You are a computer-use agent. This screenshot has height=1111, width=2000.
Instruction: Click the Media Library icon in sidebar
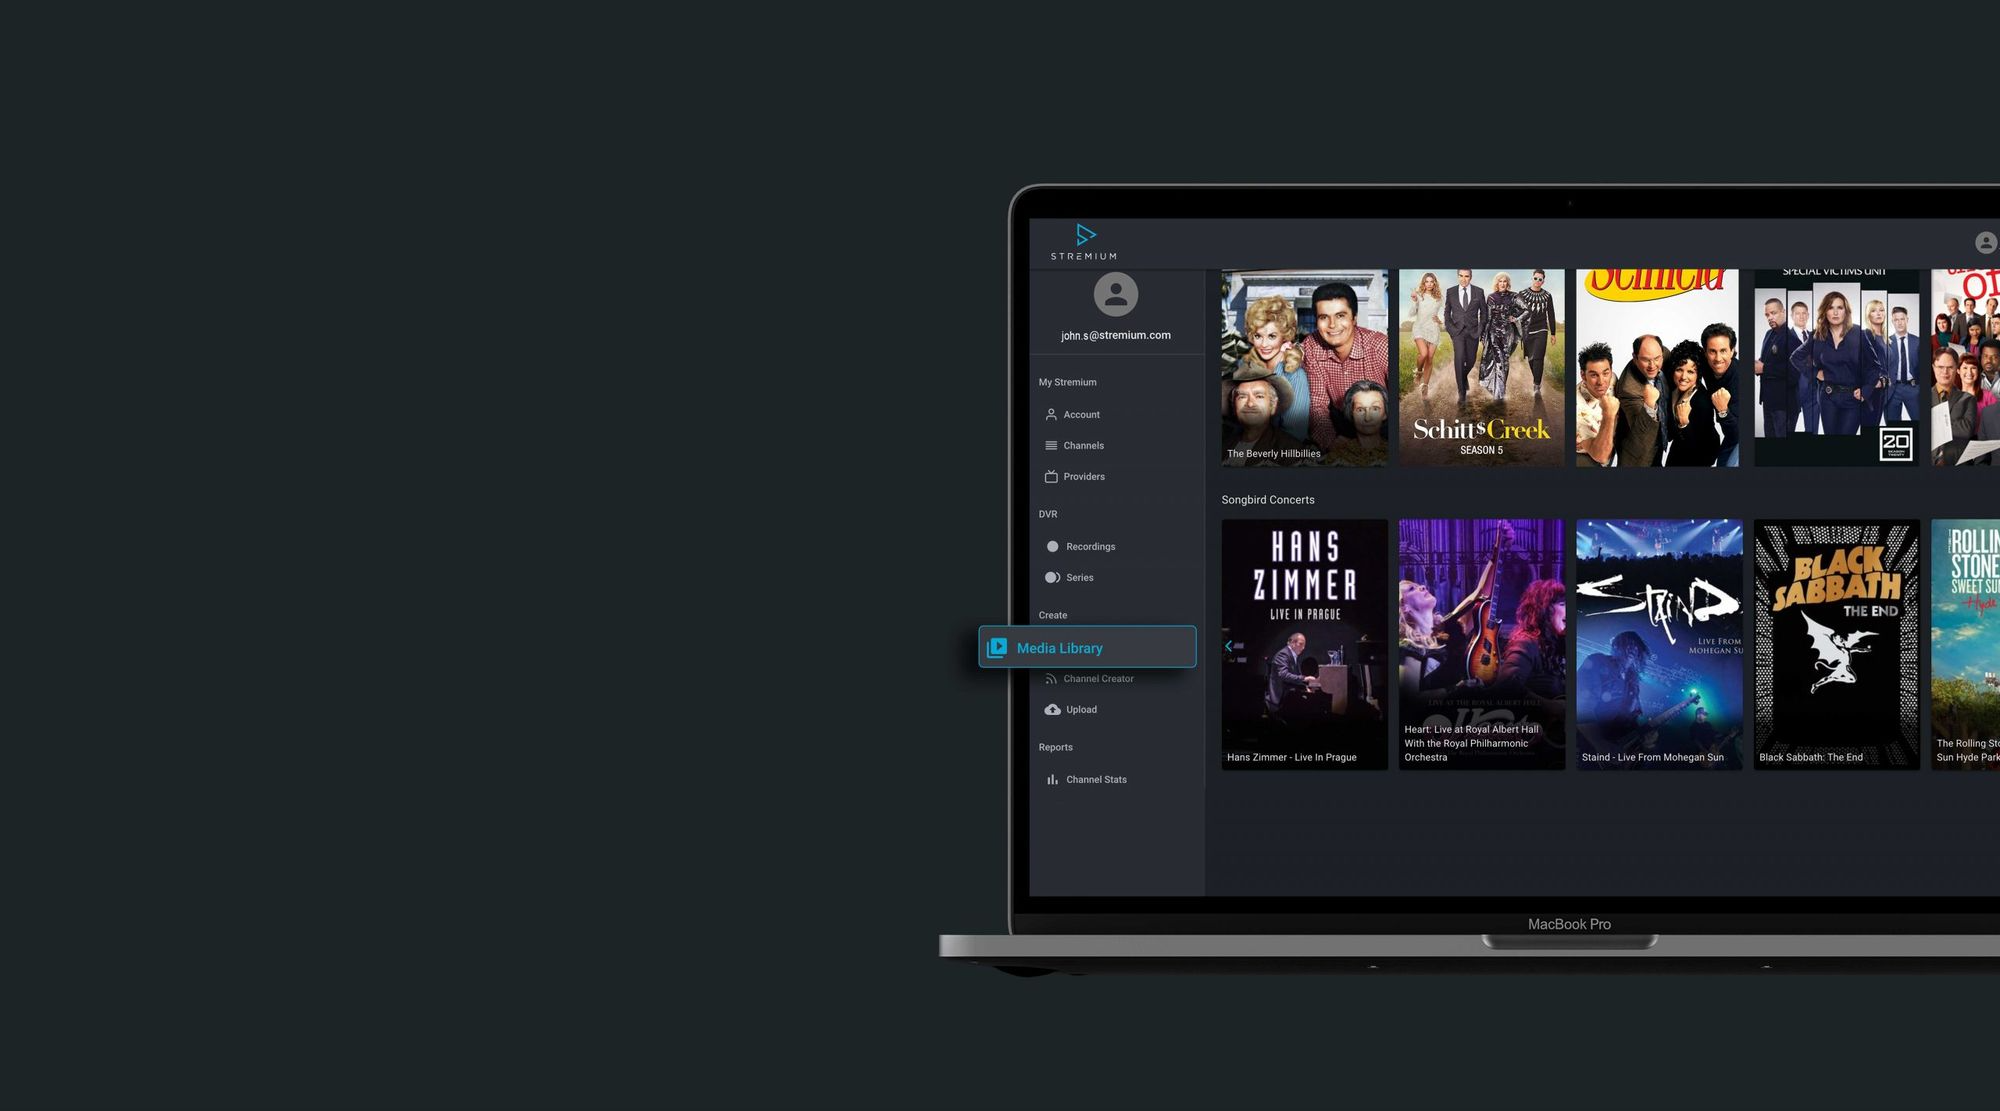coord(996,646)
